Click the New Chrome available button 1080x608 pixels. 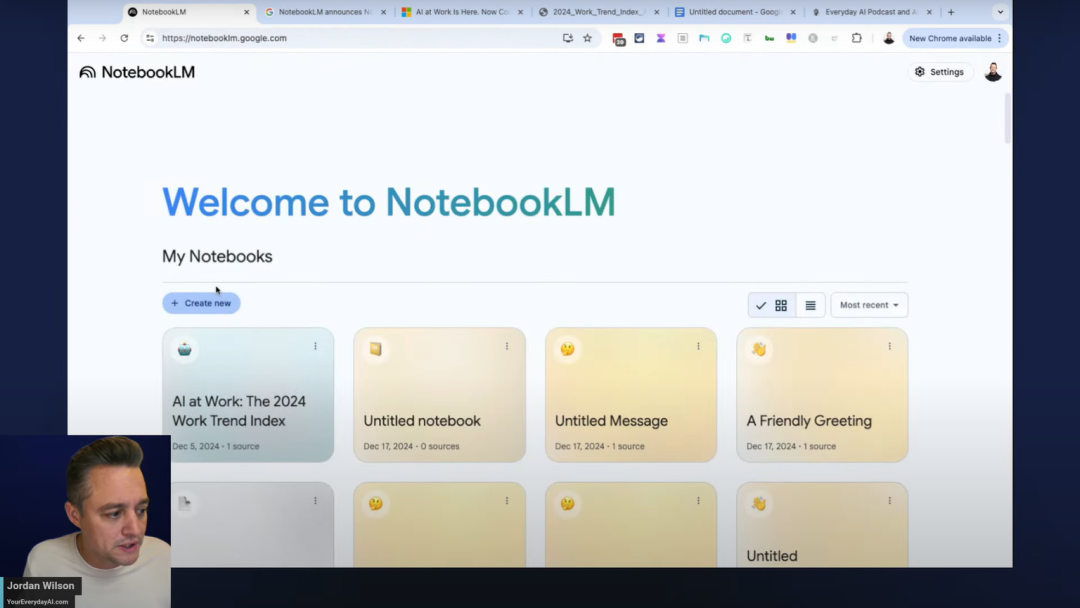[x=954, y=38]
